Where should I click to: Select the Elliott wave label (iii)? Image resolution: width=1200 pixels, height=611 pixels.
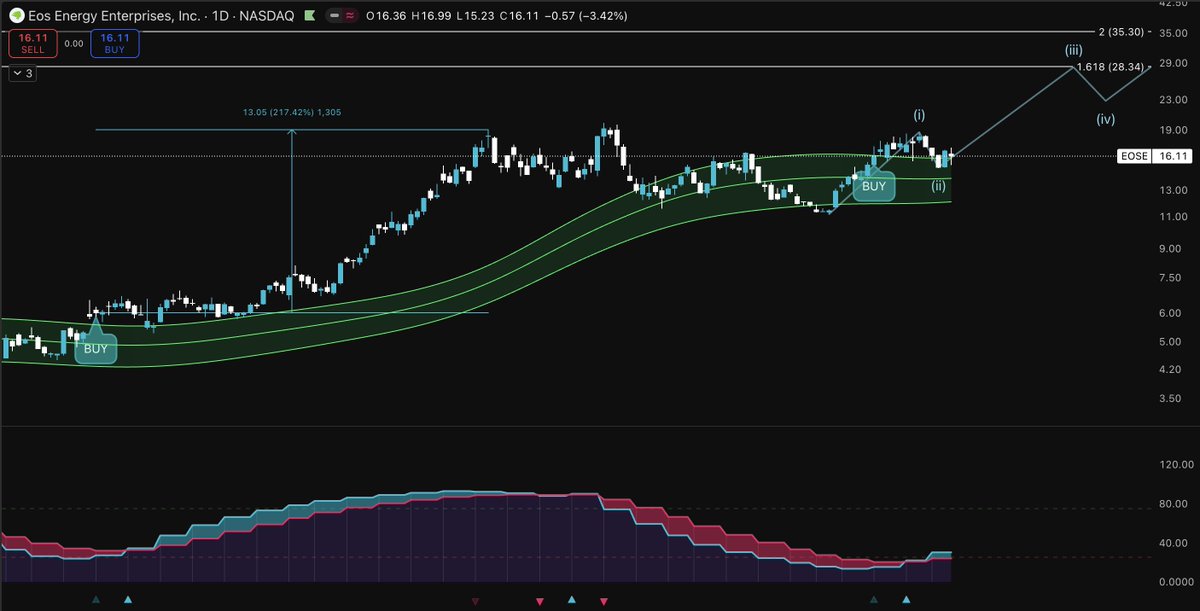[1073, 49]
